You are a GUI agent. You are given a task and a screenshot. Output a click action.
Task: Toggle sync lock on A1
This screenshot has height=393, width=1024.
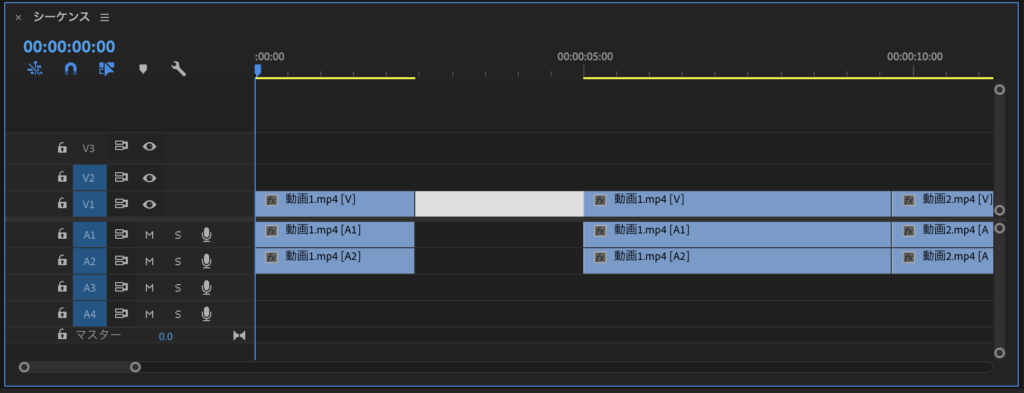(121, 234)
